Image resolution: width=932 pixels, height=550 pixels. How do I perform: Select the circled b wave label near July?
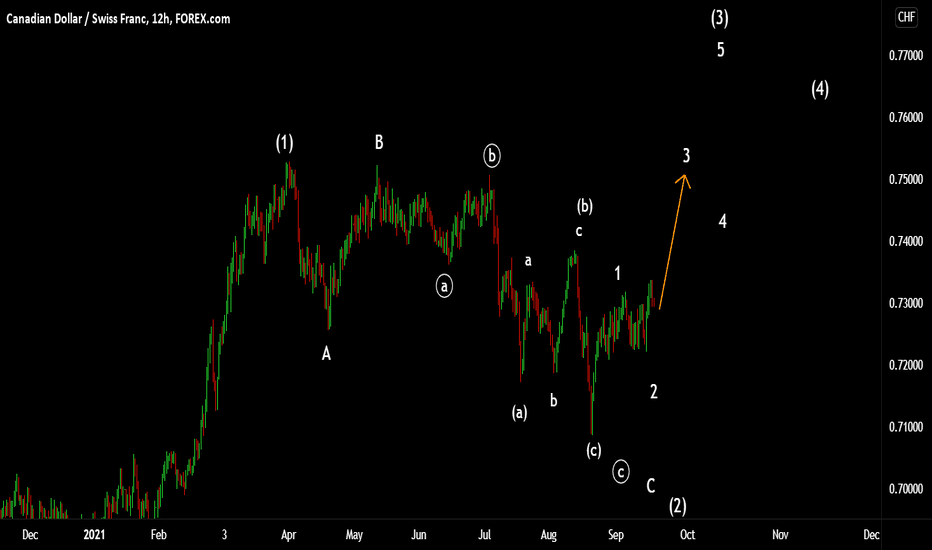point(492,155)
